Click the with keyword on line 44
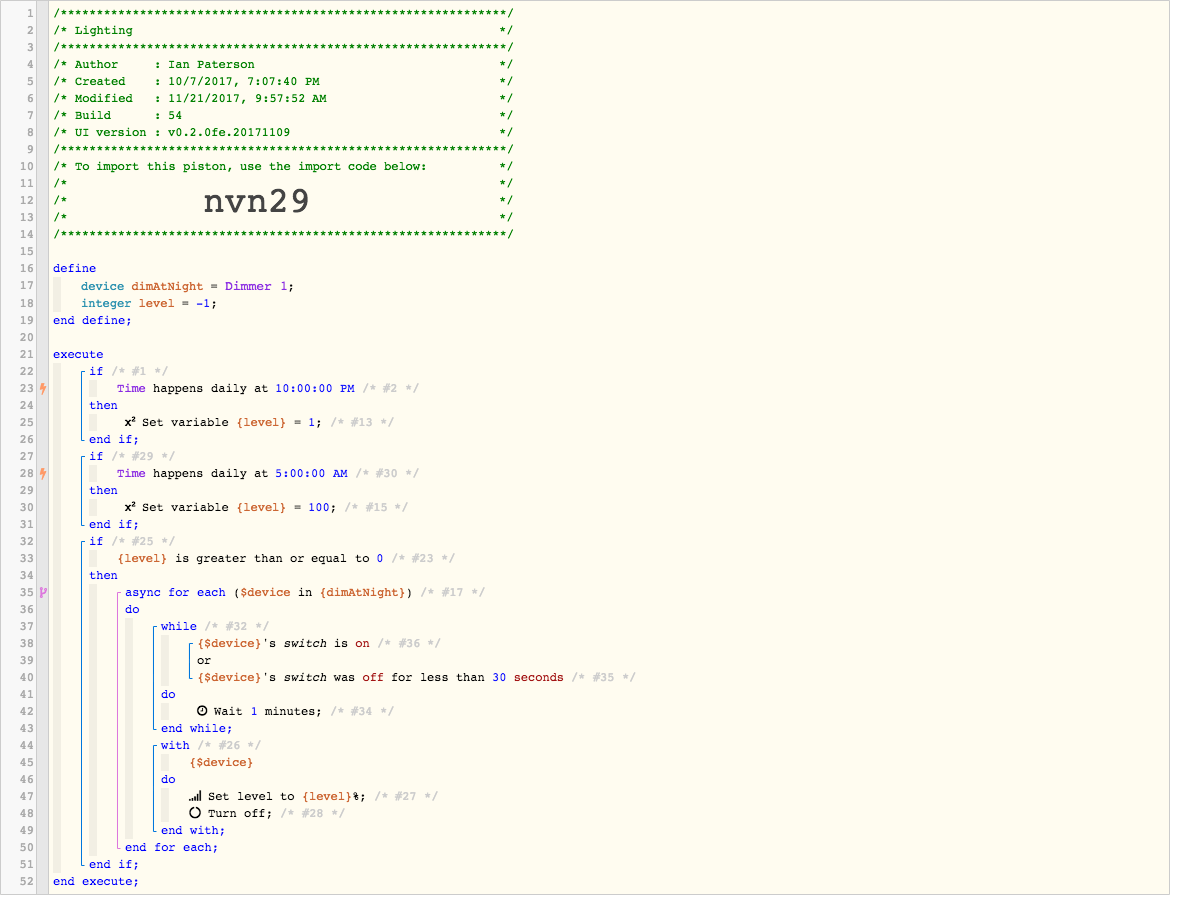 click(176, 747)
